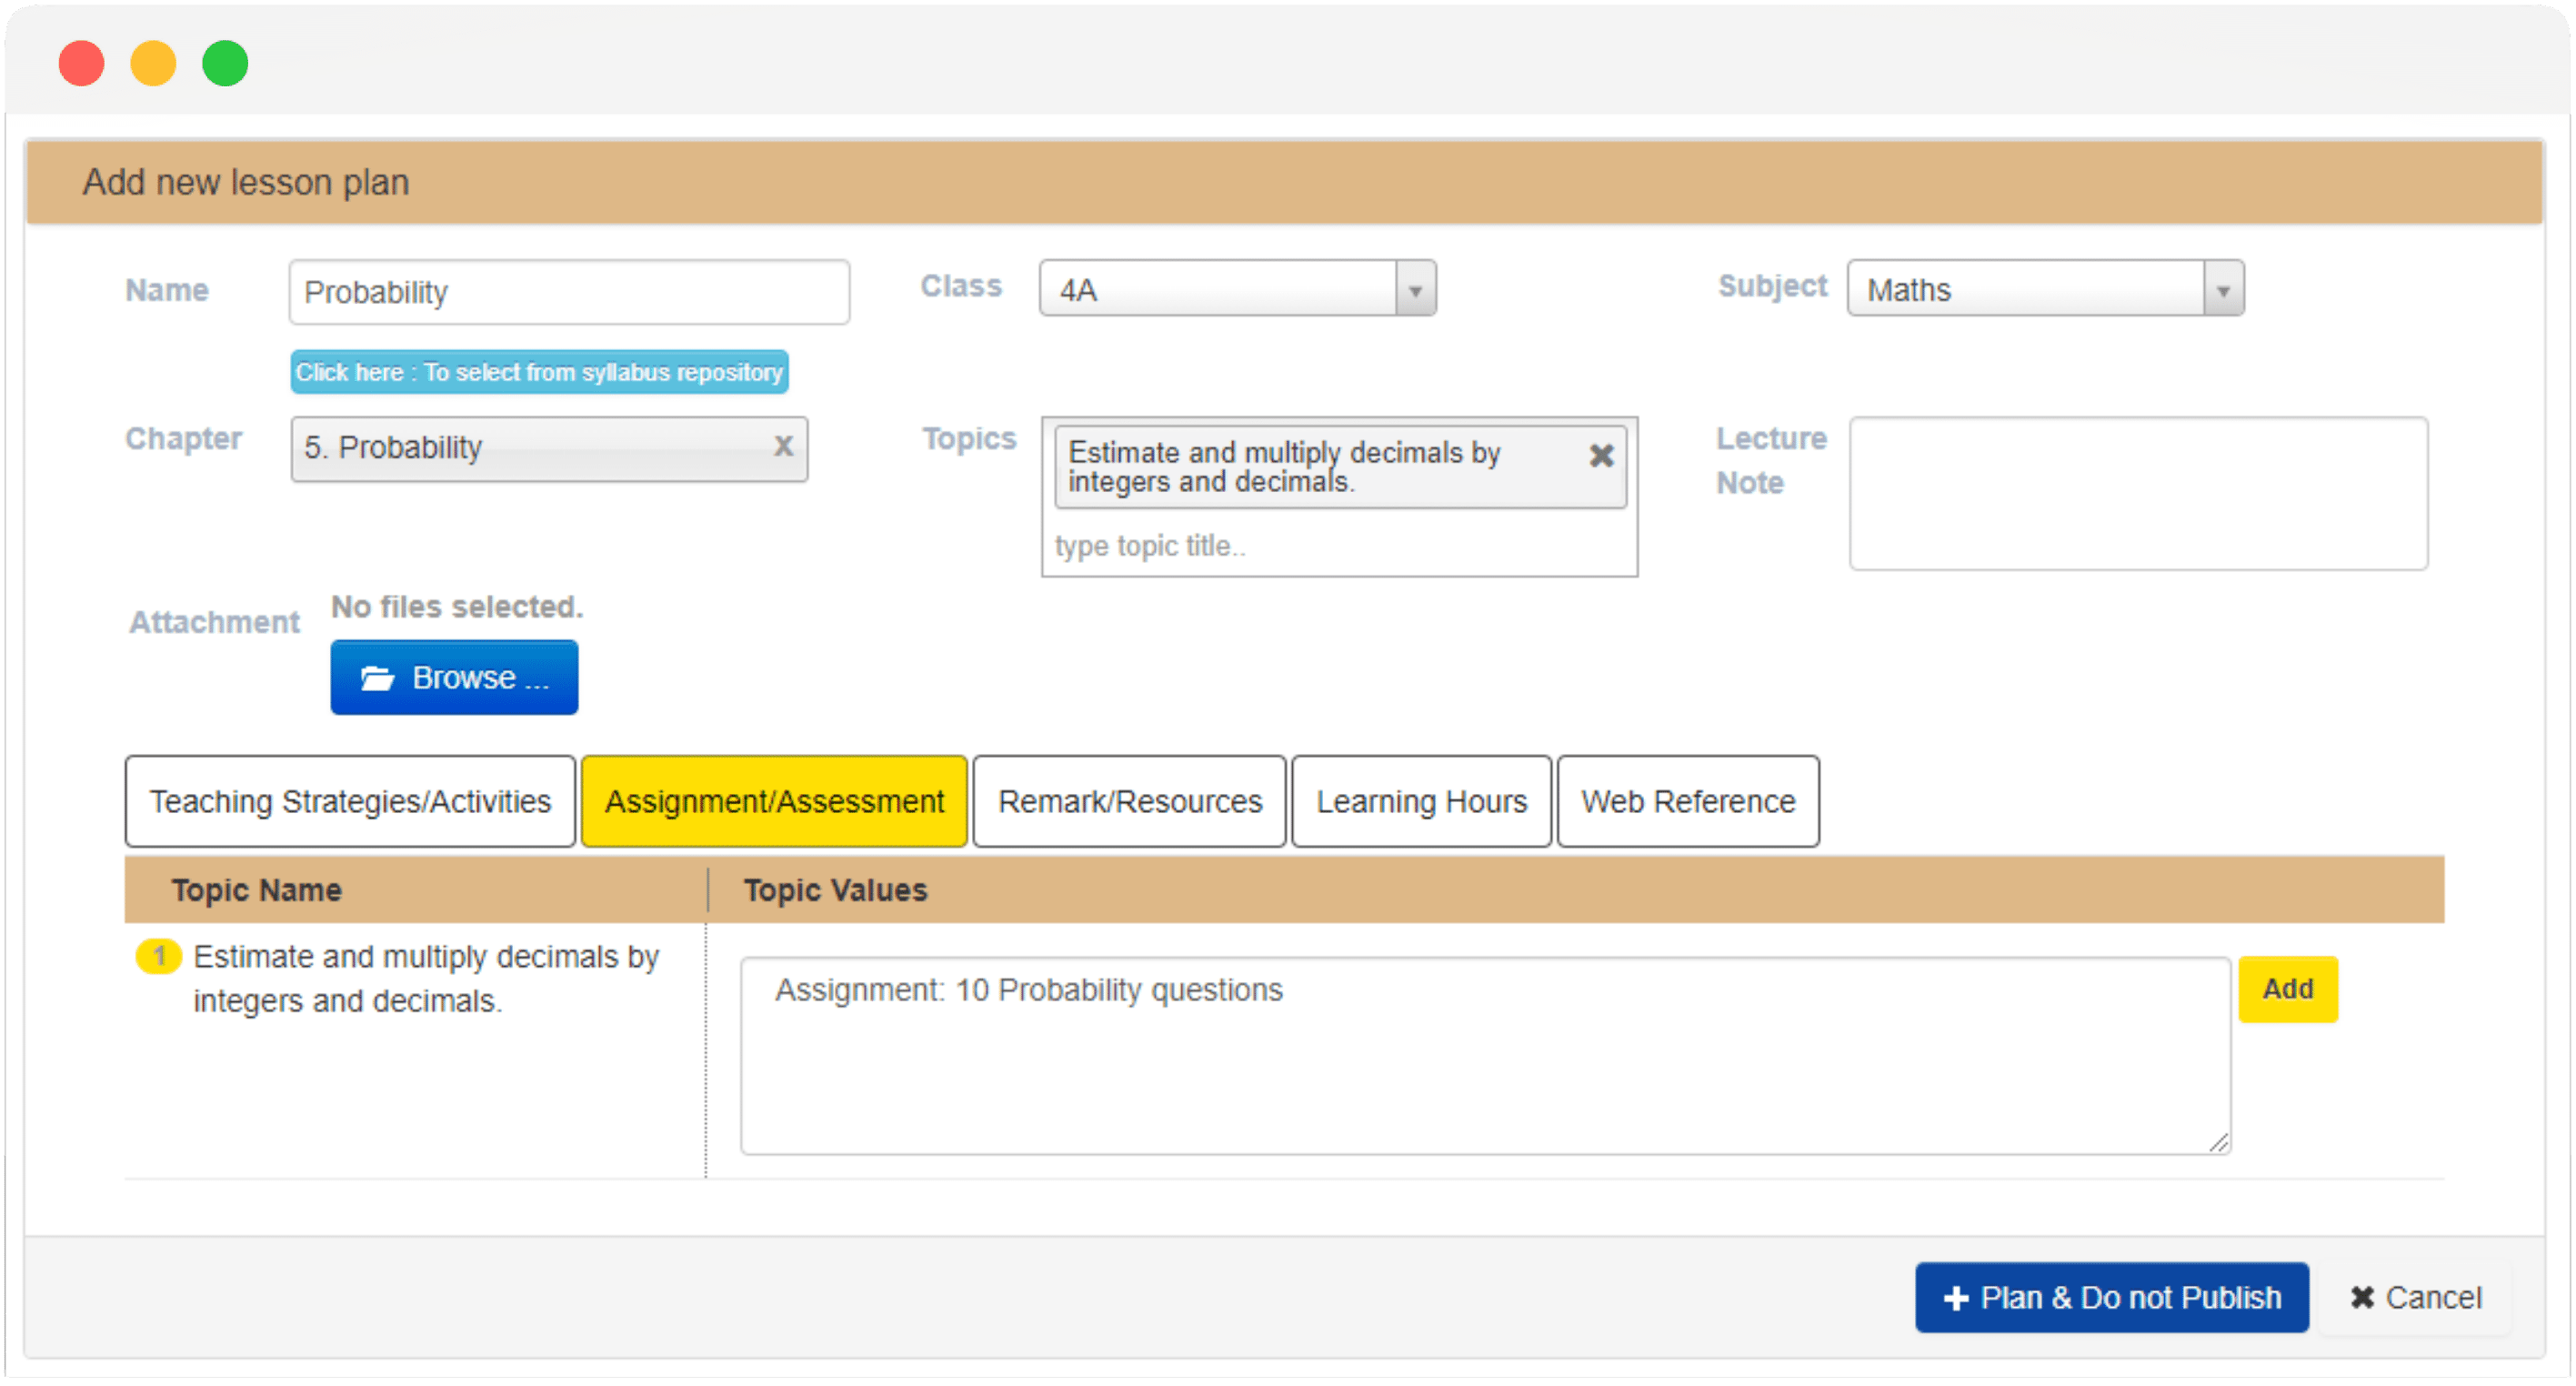Click the yellow number 1 topic badge
Viewport: 2576px width, 1386px height.
coord(158,956)
